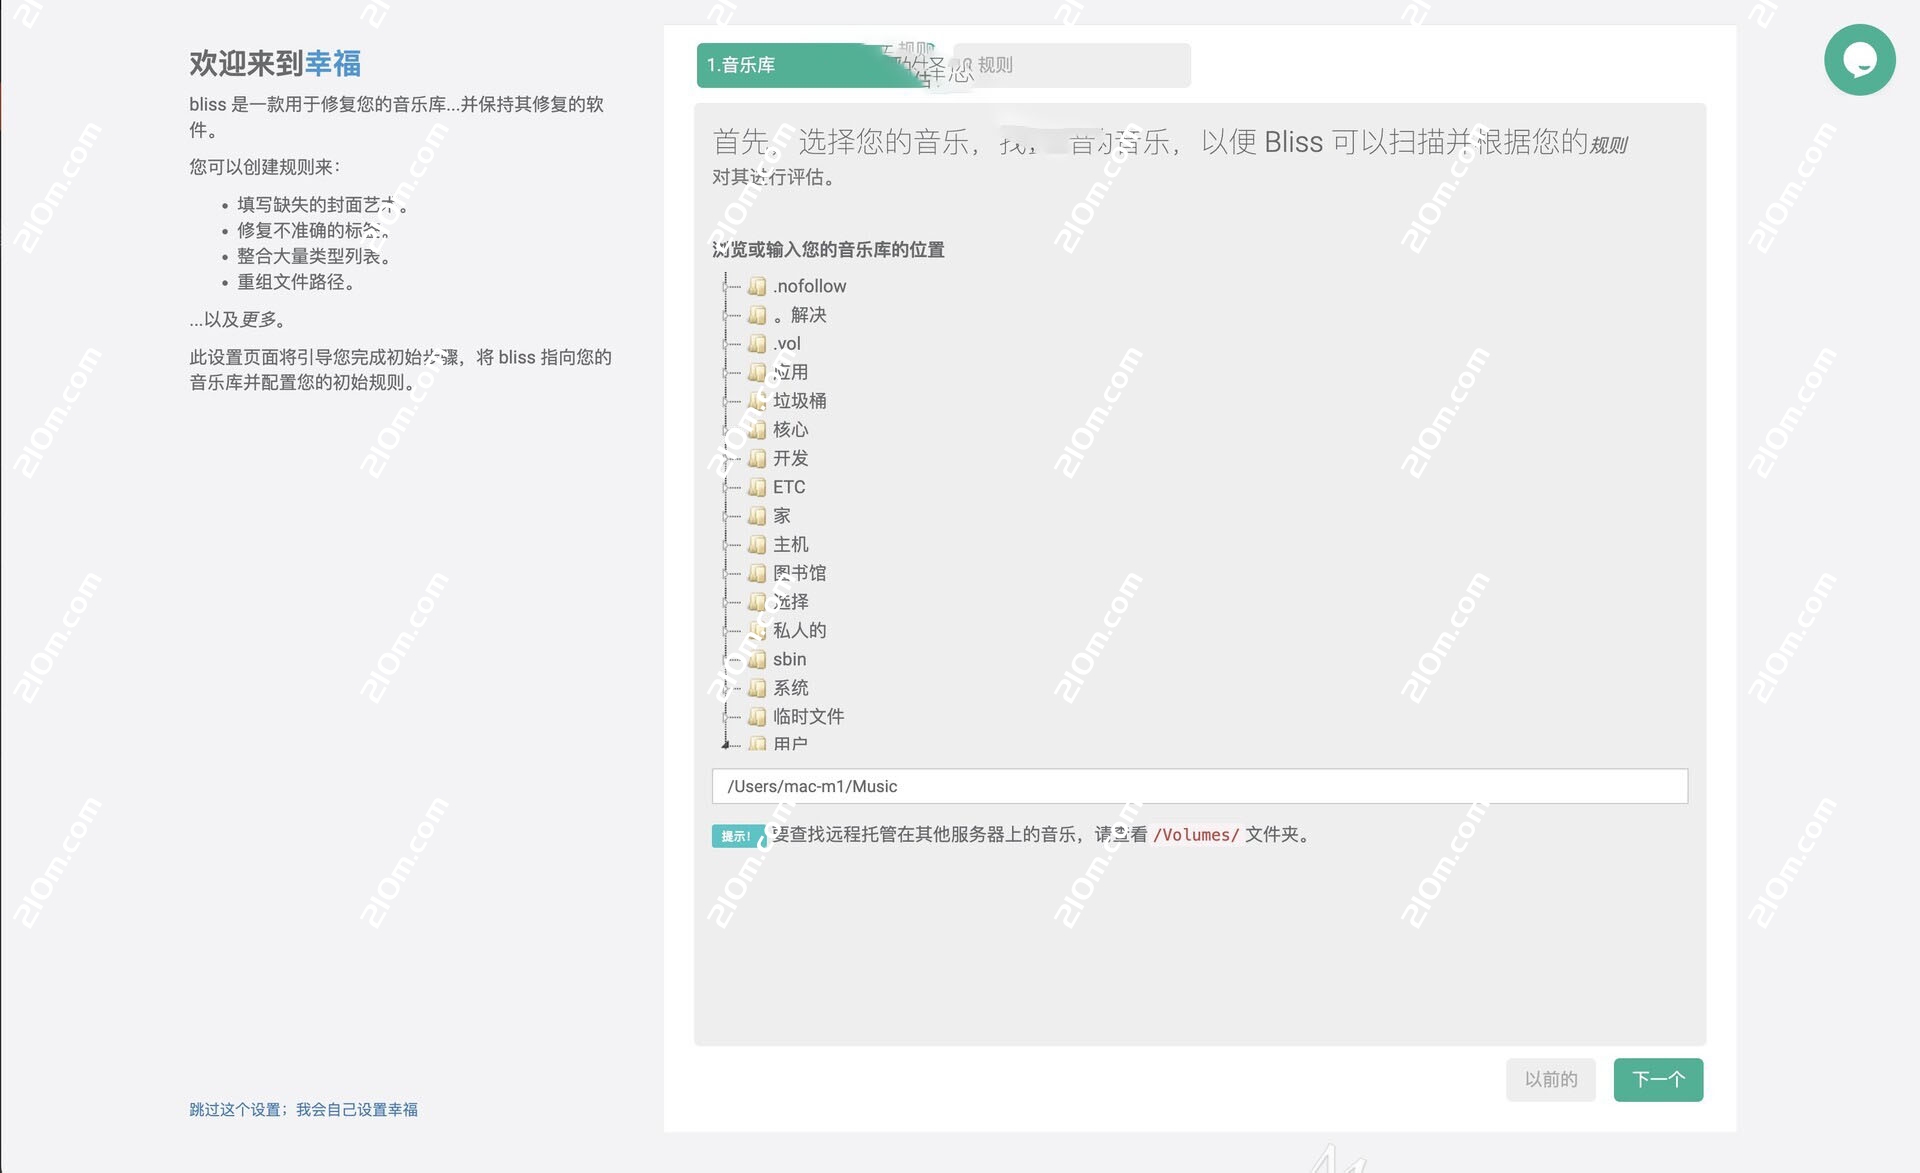Click the folder icon beside 主机
The image size is (1920, 1173).
(757, 545)
